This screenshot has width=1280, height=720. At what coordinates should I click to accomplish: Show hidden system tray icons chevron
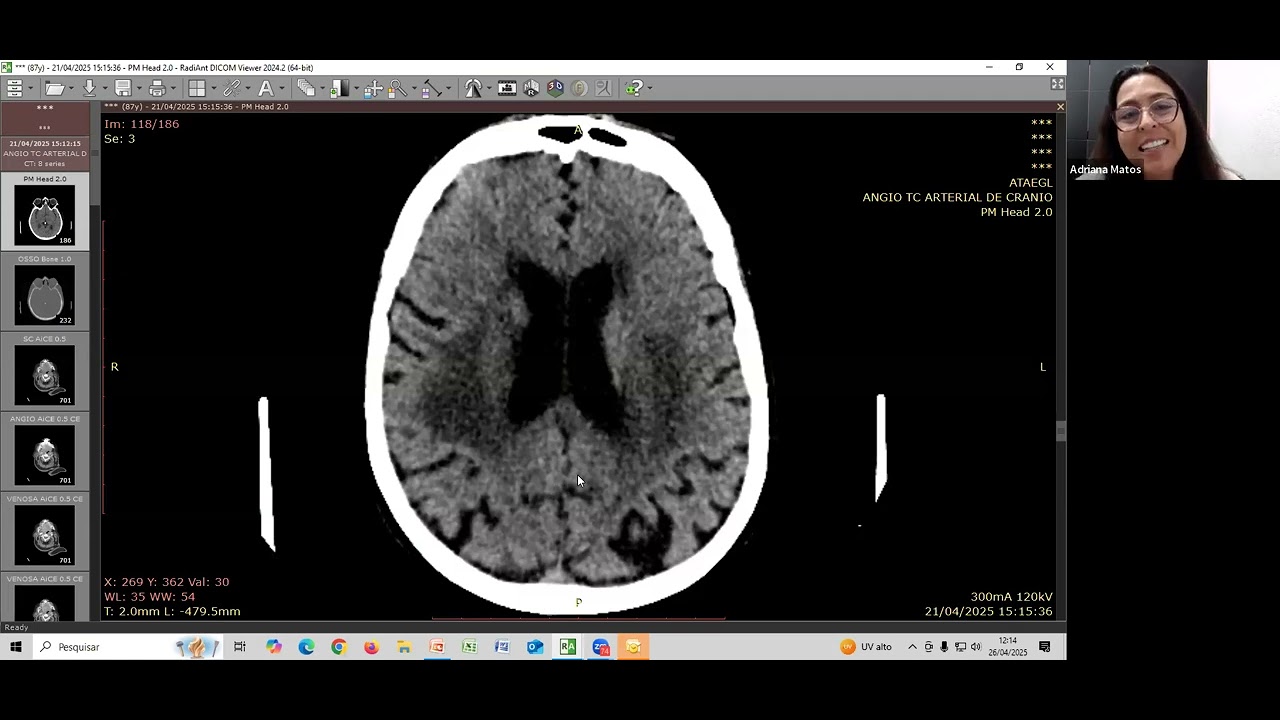point(912,647)
